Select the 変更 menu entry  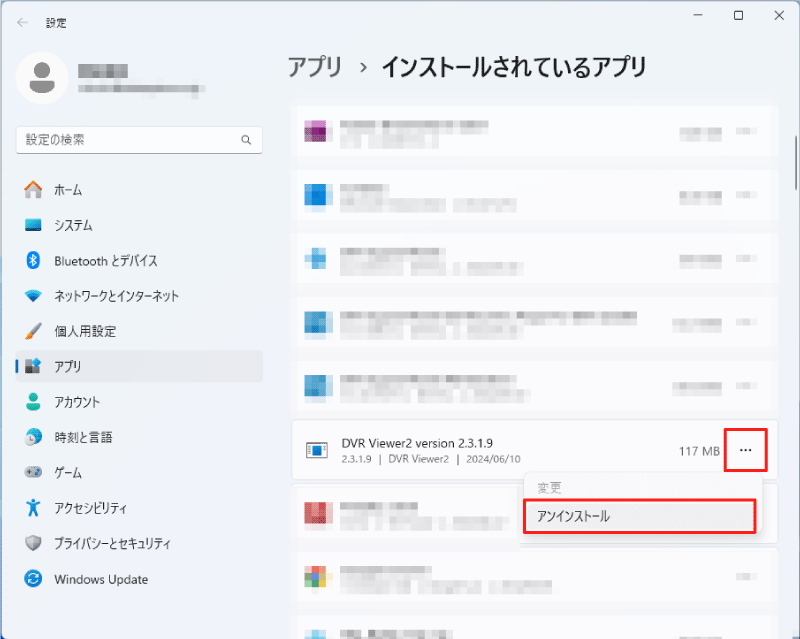[550, 488]
